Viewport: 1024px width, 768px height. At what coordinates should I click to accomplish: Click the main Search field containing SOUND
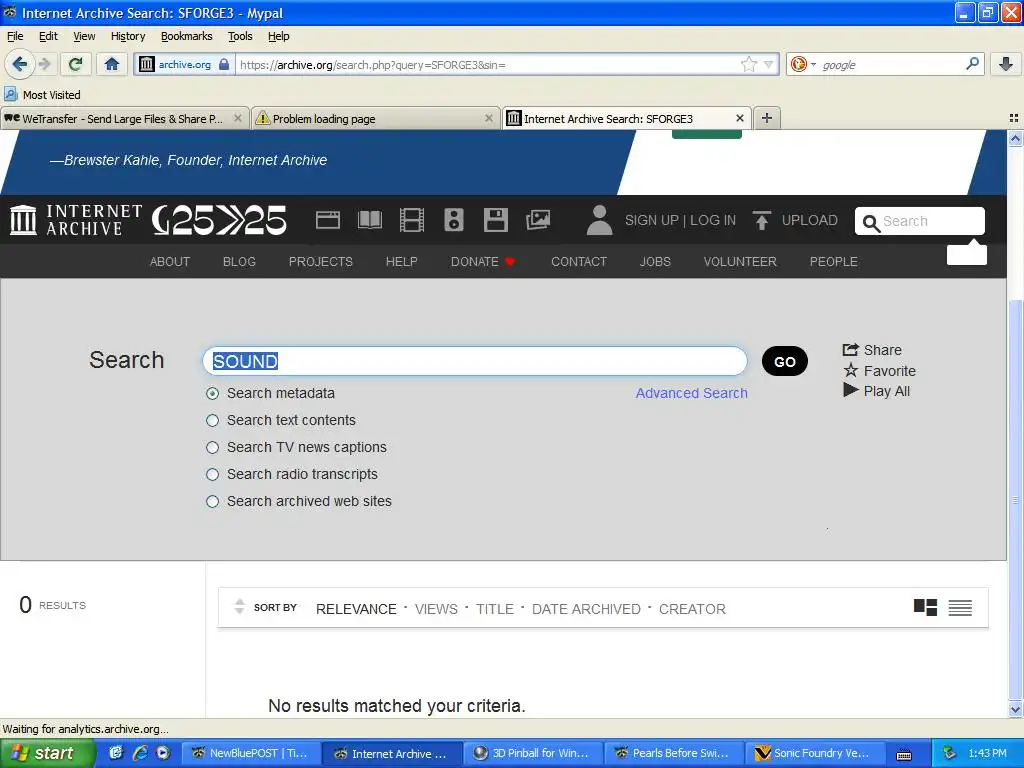475,361
